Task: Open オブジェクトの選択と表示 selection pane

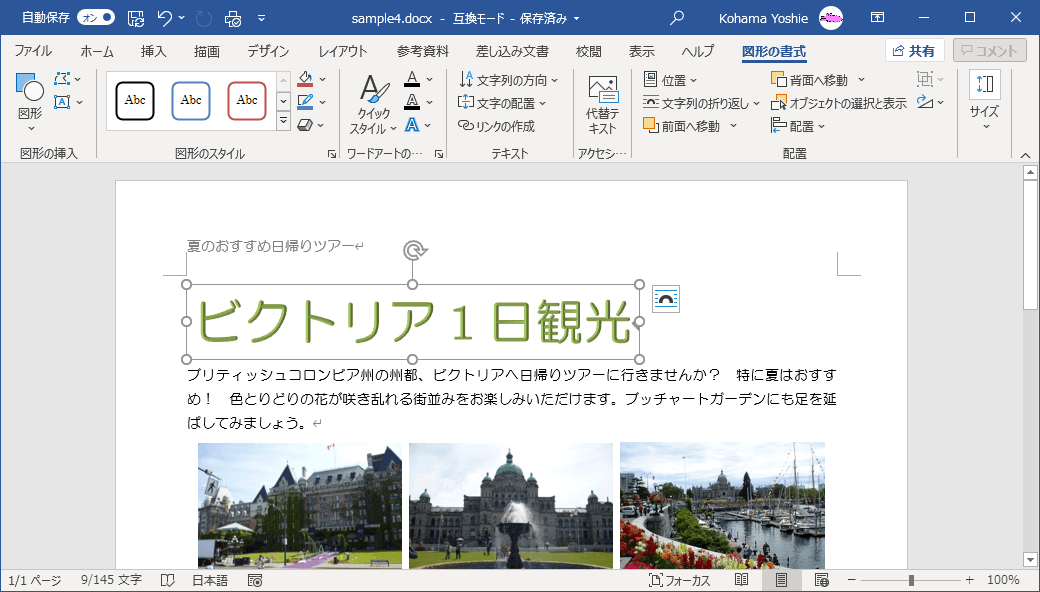Action: pyautogui.click(x=838, y=103)
